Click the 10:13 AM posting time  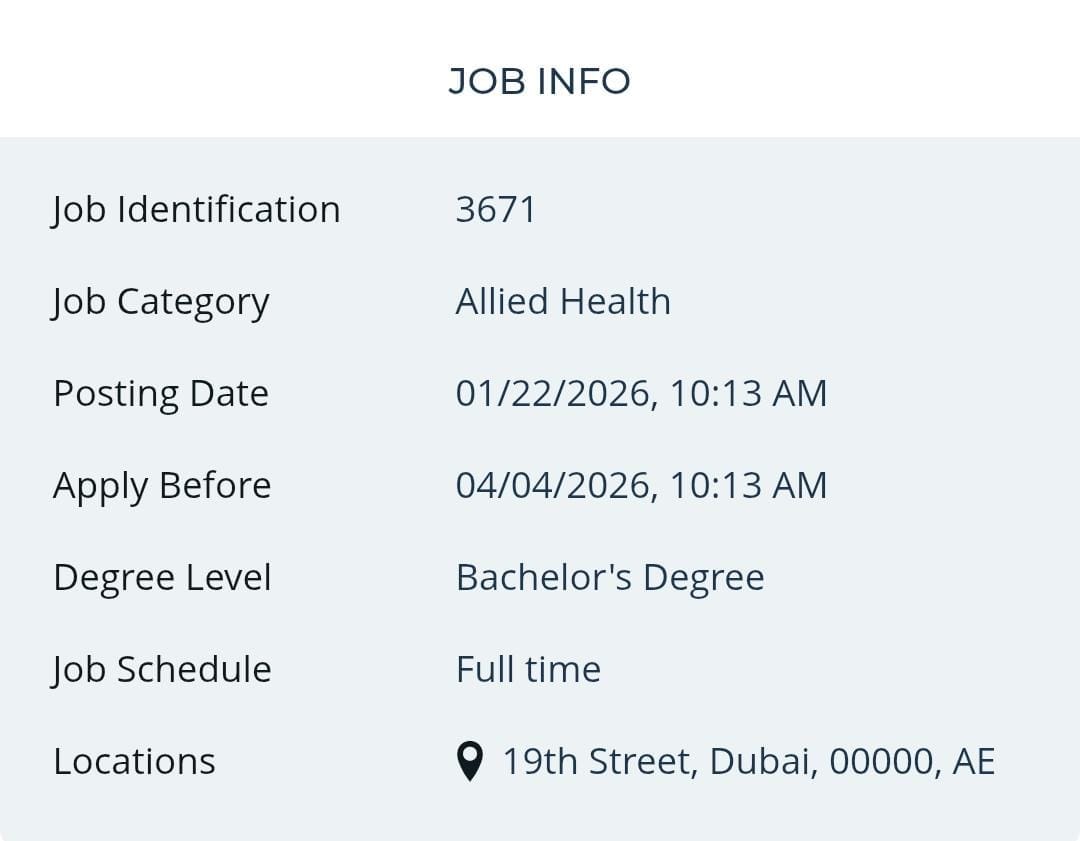tap(748, 394)
